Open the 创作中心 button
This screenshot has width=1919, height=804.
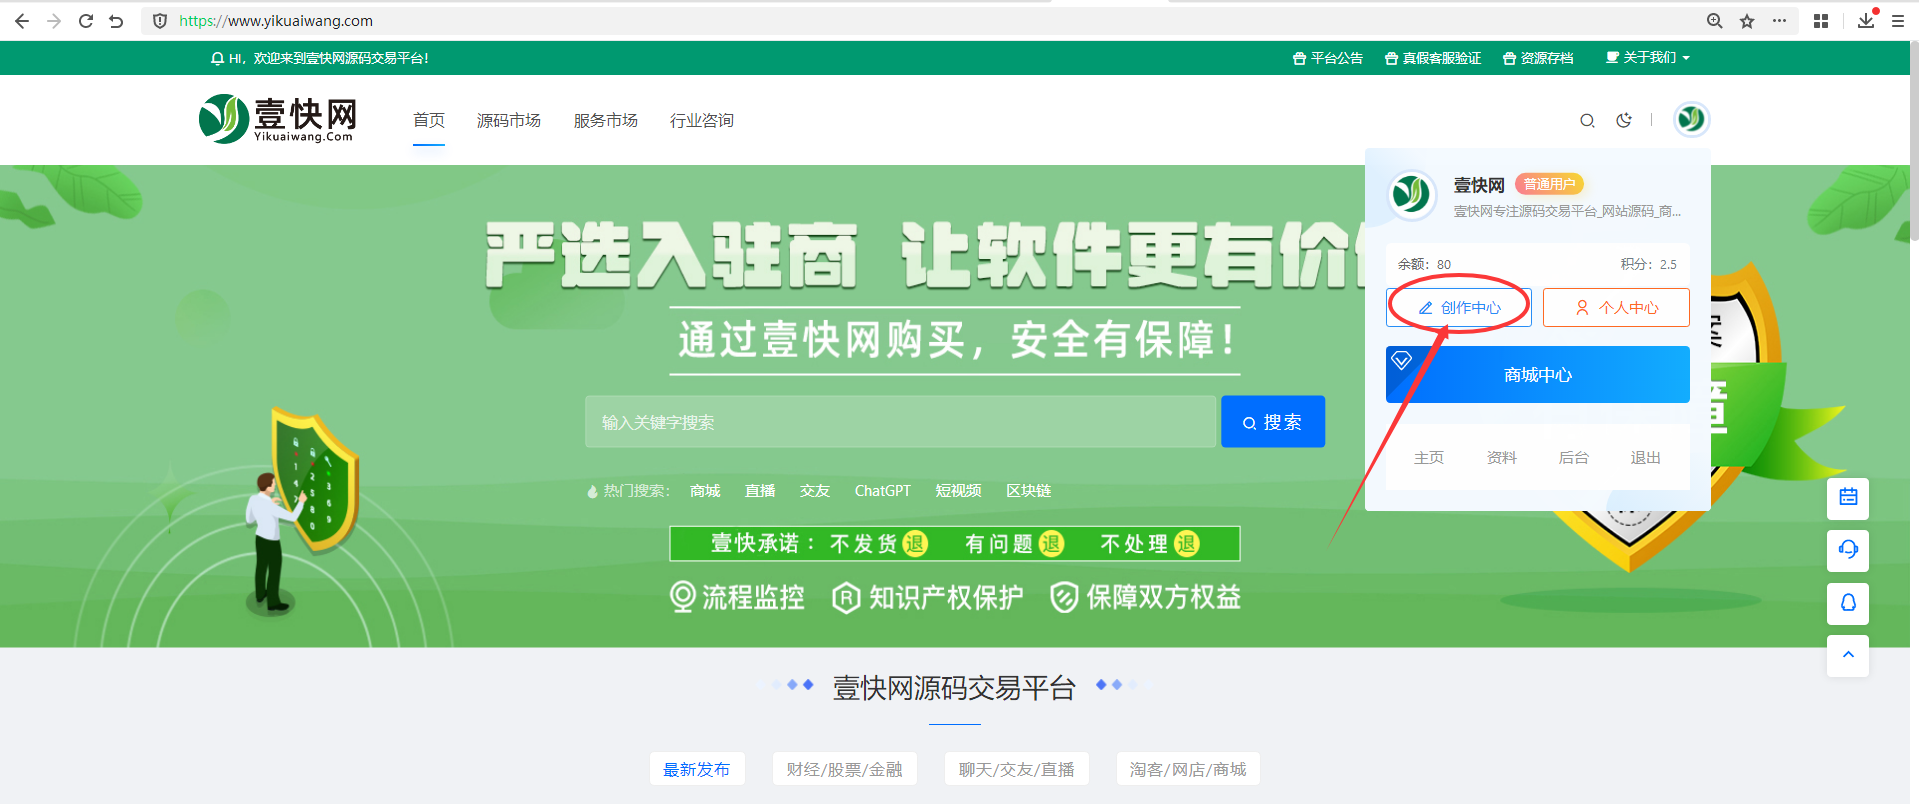(x=1459, y=307)
